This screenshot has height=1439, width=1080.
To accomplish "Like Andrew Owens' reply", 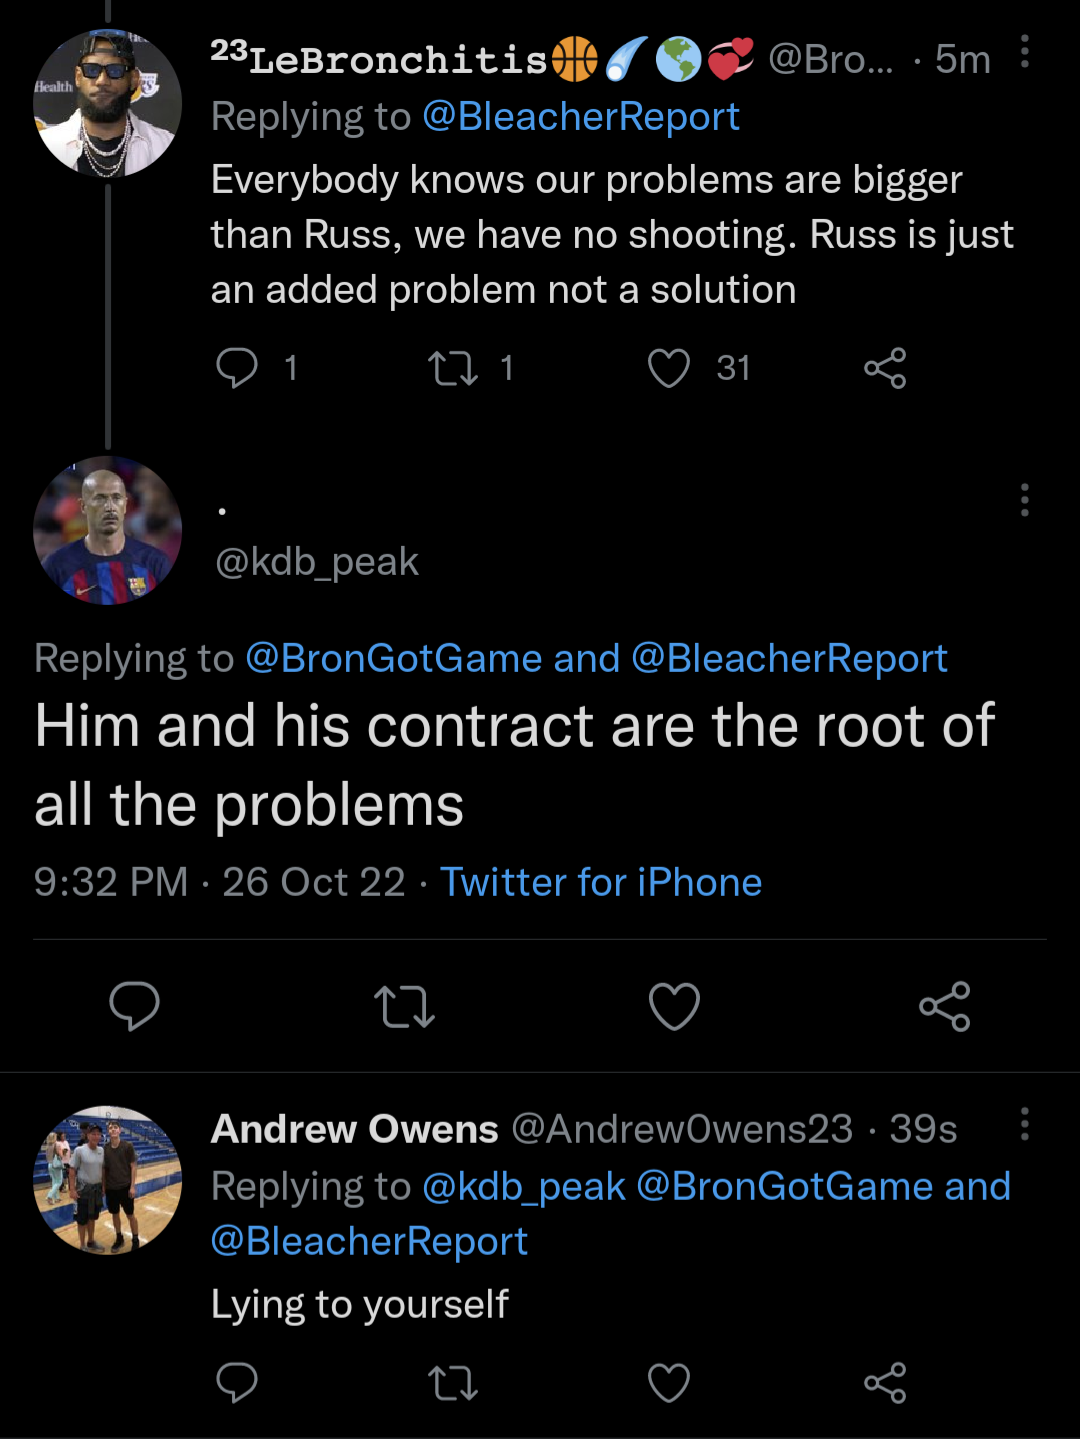I will tap(669, 1383).
